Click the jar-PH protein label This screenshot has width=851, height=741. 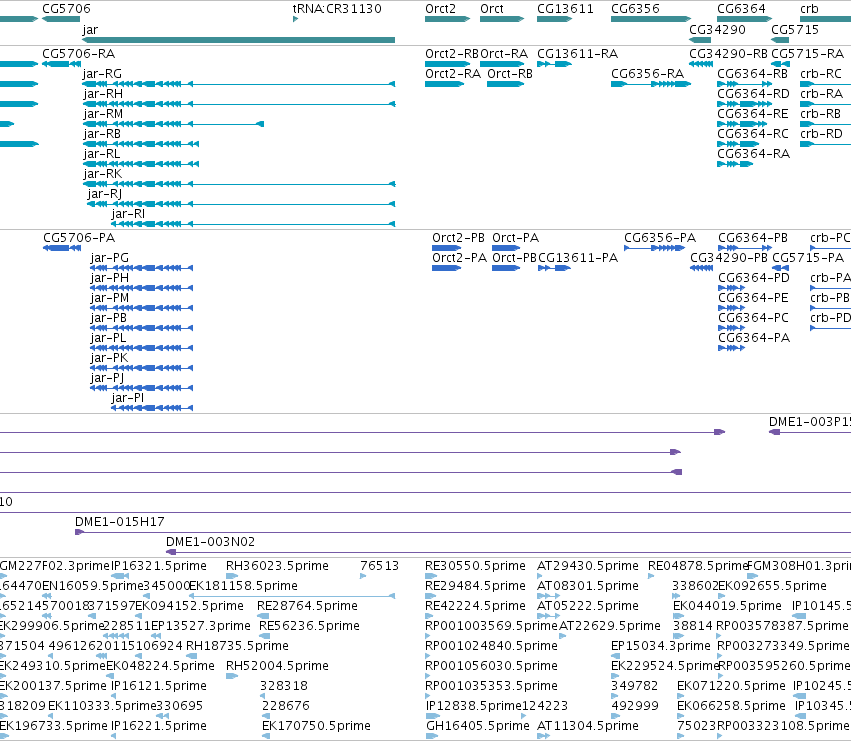110,278
